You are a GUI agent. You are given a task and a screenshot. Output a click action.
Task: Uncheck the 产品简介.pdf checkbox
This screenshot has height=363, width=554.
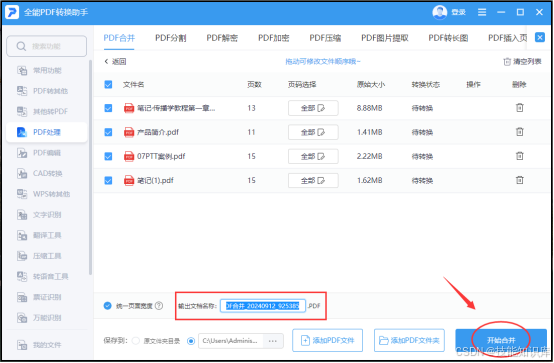click(108, 132)
